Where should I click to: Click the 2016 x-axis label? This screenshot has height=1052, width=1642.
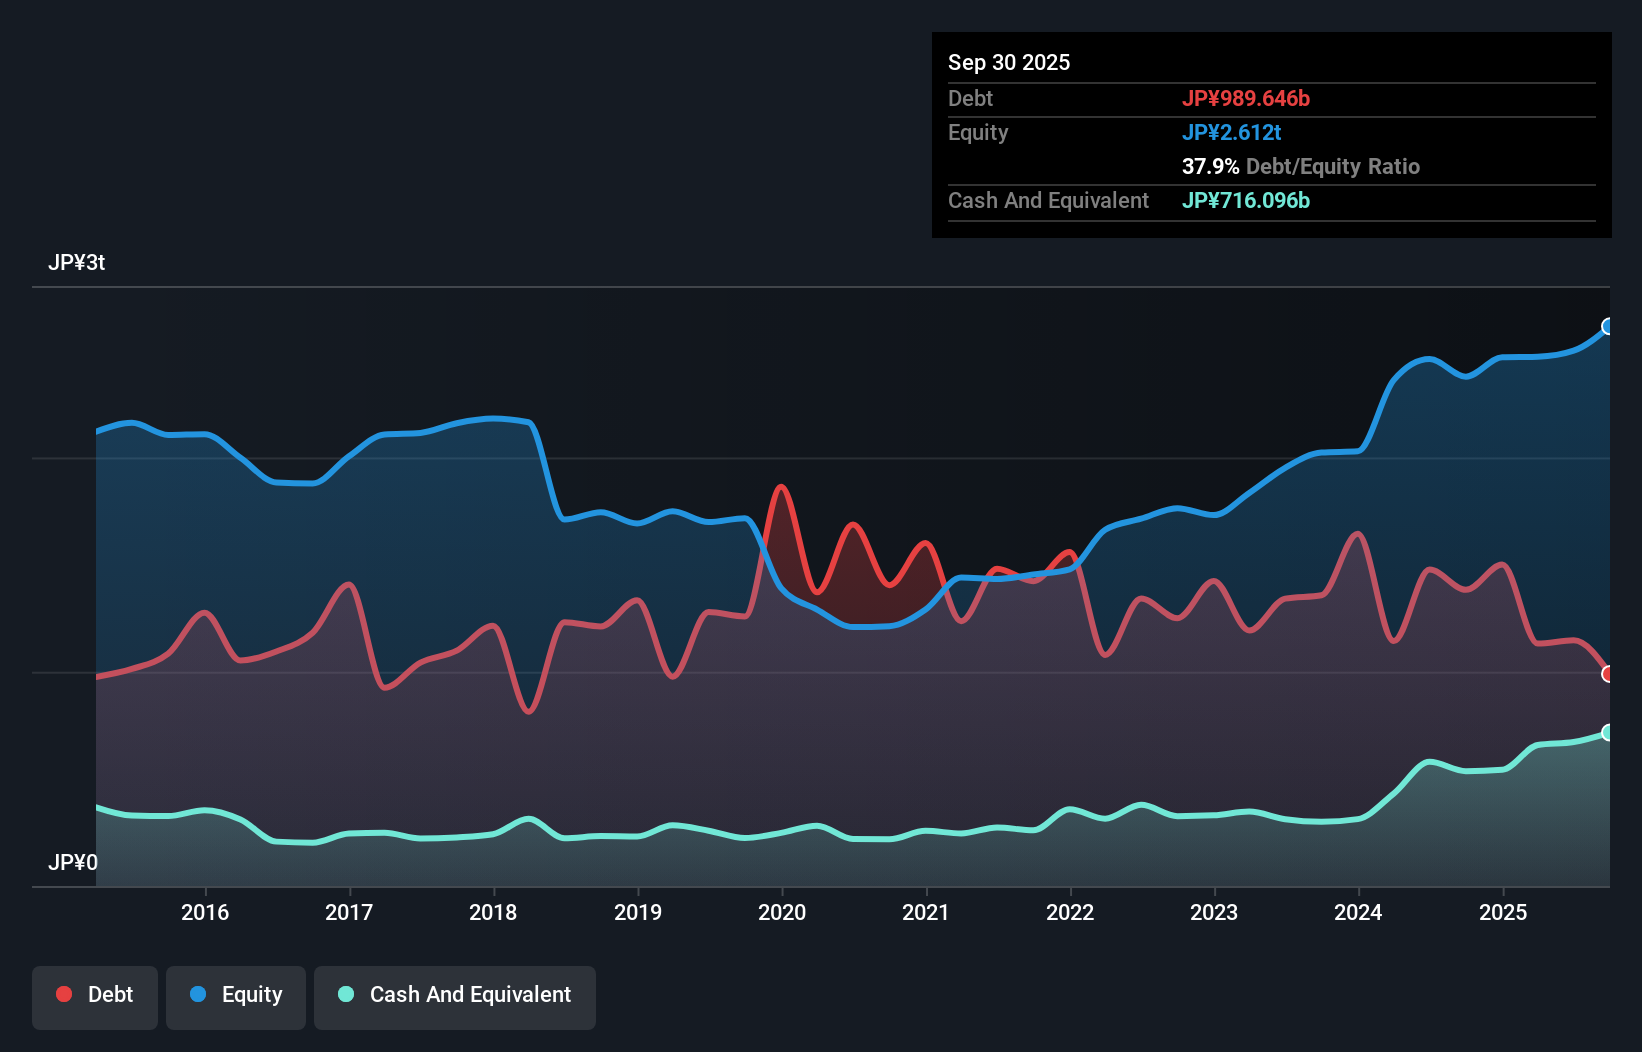[205, 912]
